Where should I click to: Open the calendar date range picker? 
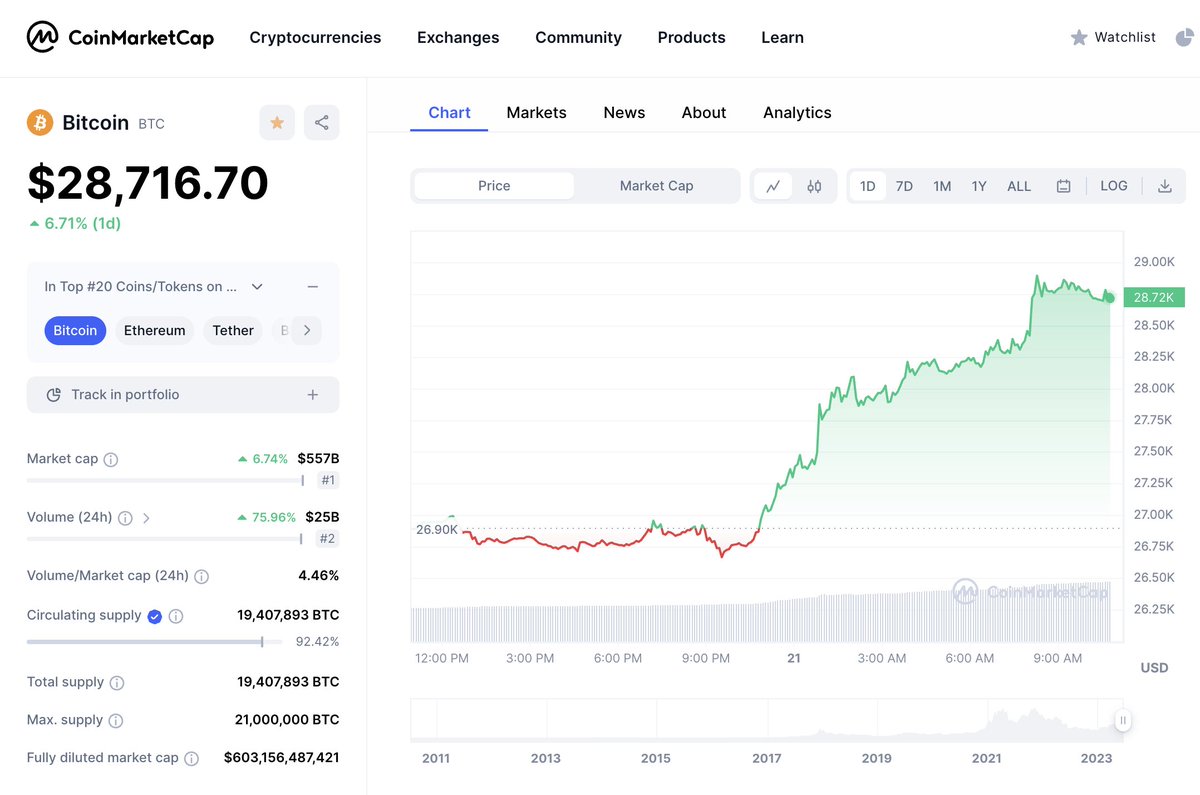(x=1064, y=186)
